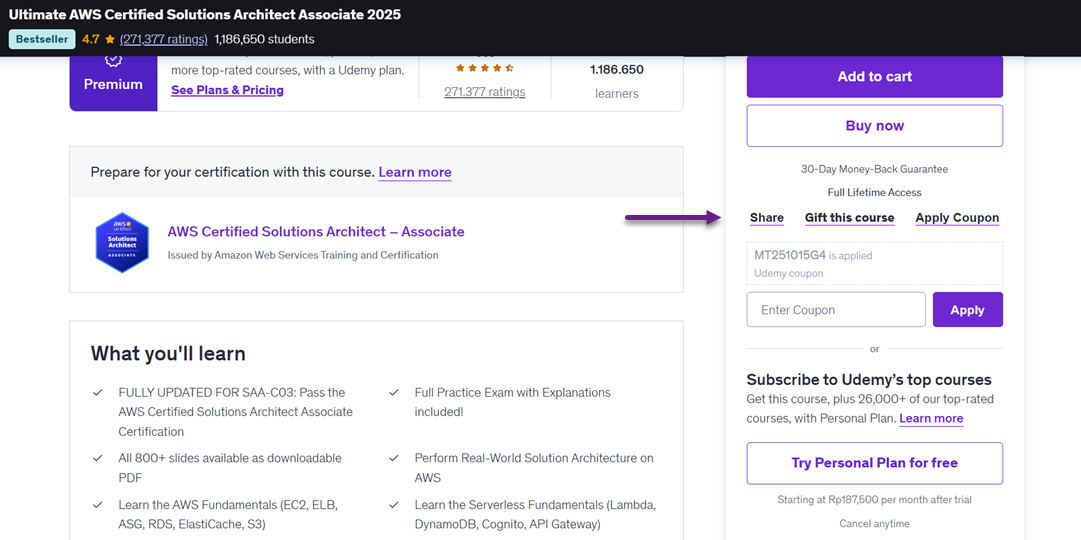Click the AWS Solutions Architect hexagon badge

(122, 243)
